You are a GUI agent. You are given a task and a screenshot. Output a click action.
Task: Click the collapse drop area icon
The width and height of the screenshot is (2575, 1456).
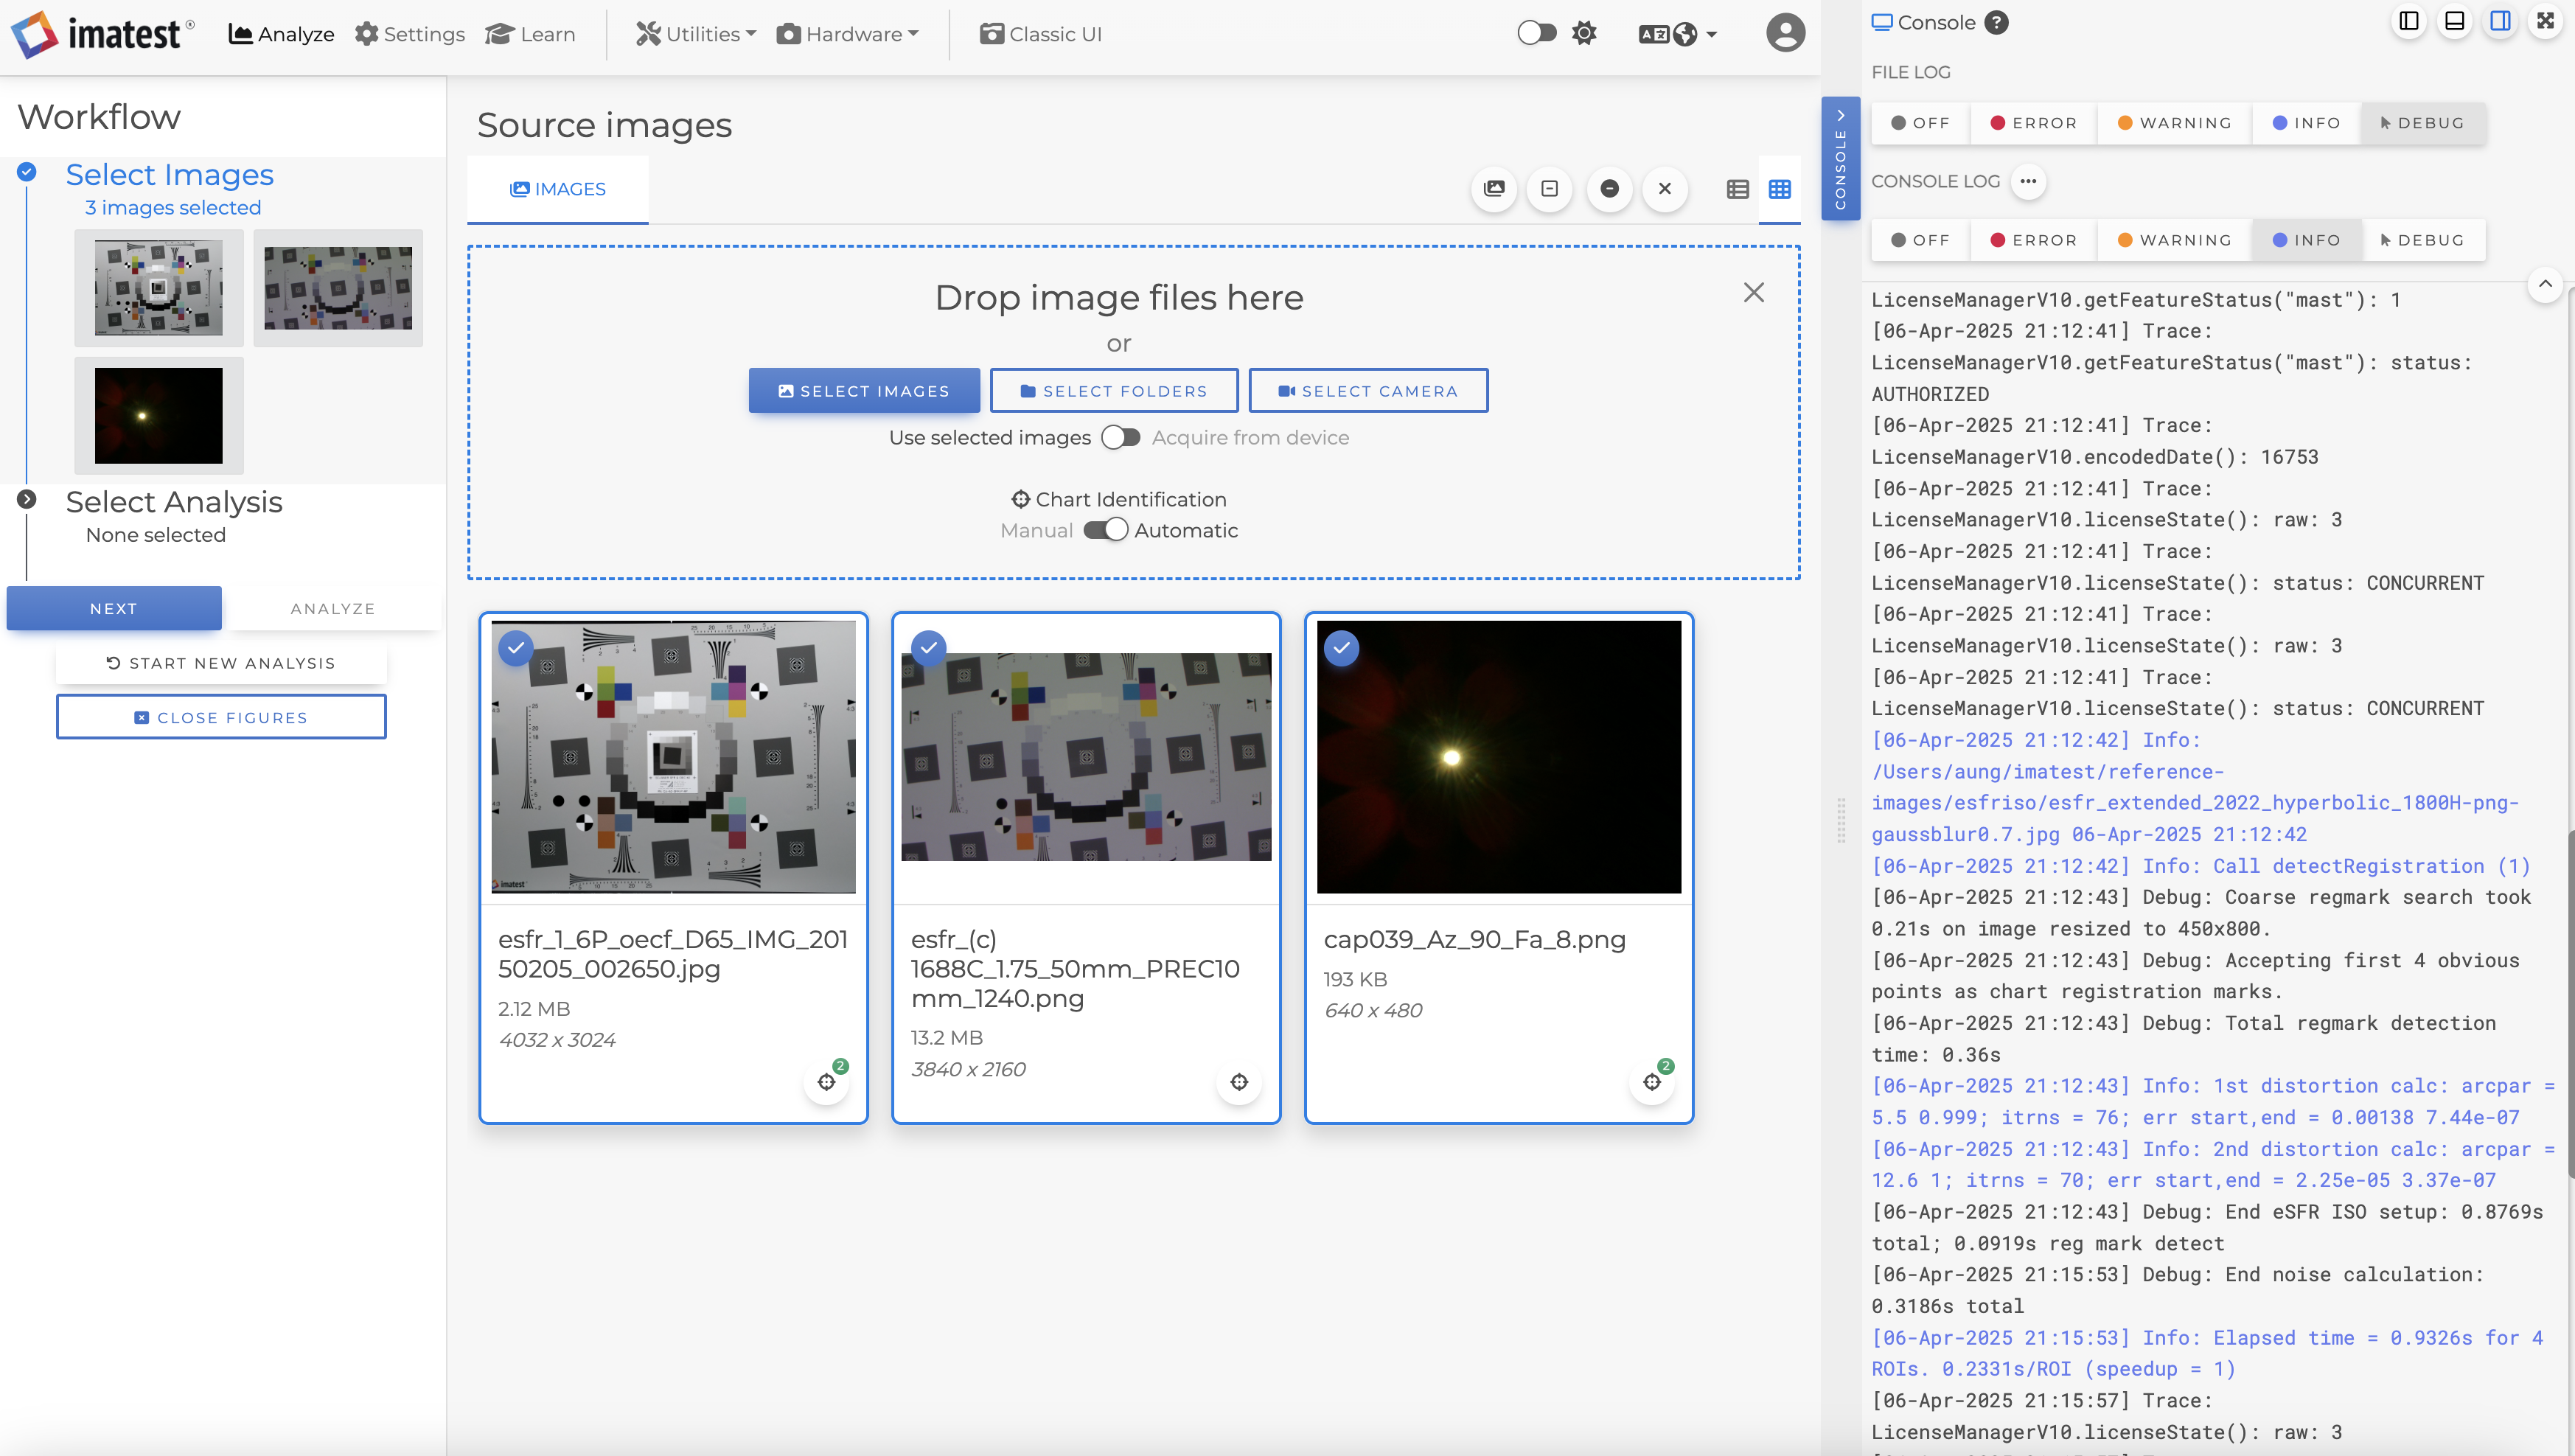tap(1549, 188)
